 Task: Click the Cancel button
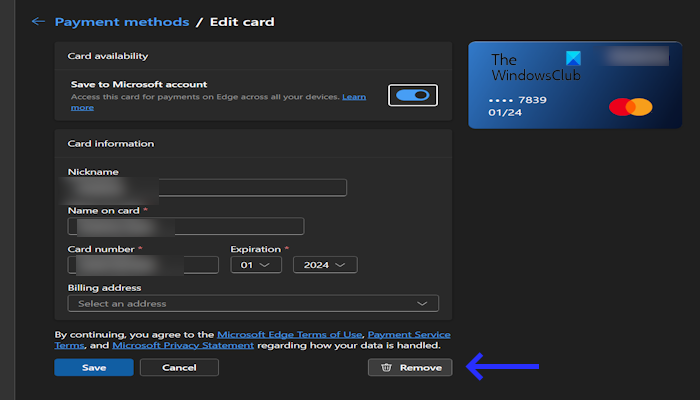click(x=179, y=367)
